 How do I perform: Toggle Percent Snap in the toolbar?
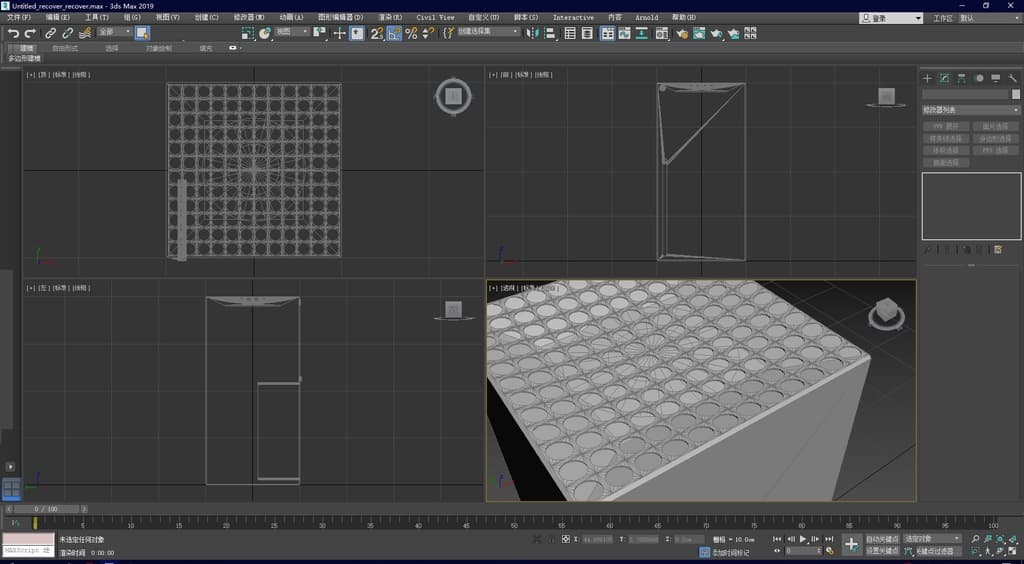pyautogui.click(x=411, y=33)
